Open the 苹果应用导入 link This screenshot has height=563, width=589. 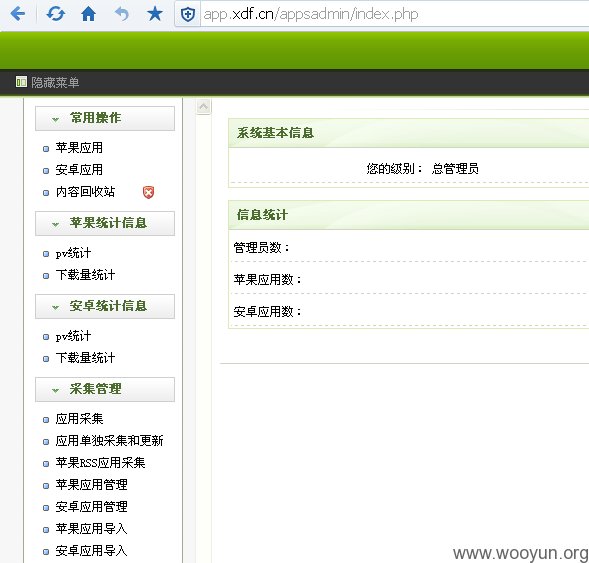pyautogui.click(x=91, y=529)
